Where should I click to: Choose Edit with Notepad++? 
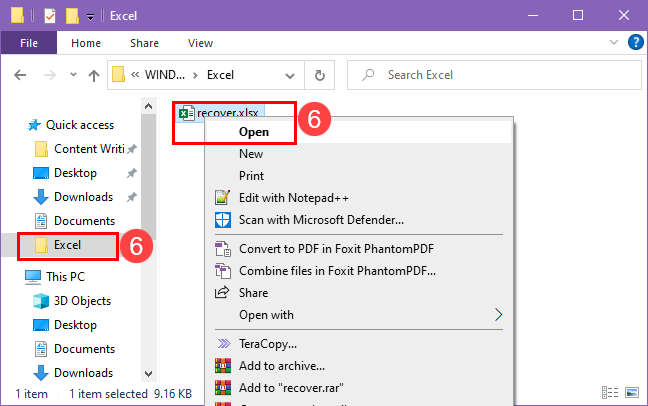point(359,198)
